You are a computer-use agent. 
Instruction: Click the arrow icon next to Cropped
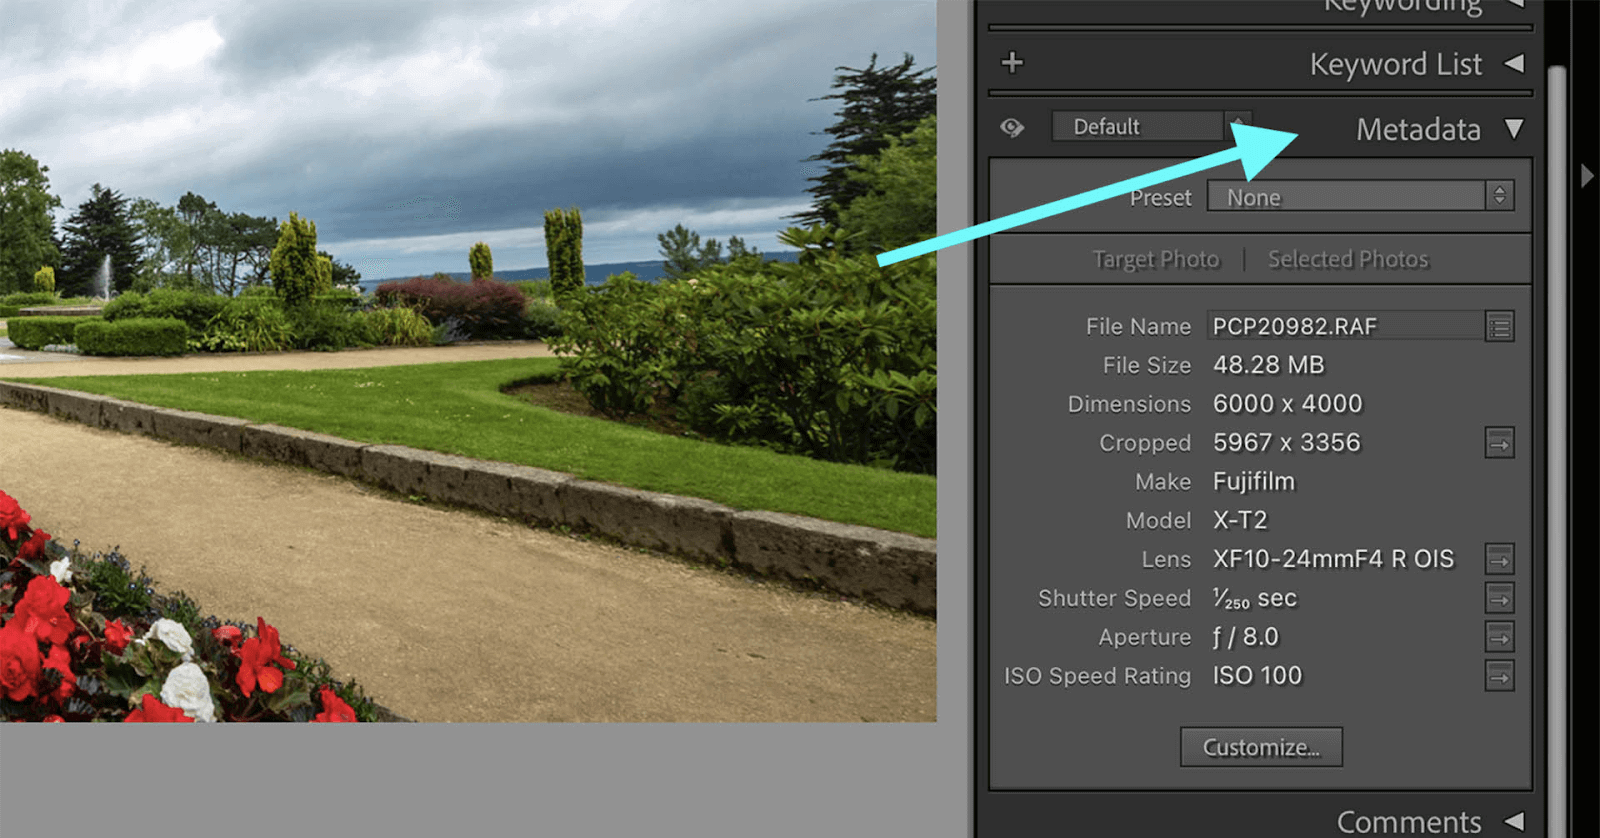1499,443
